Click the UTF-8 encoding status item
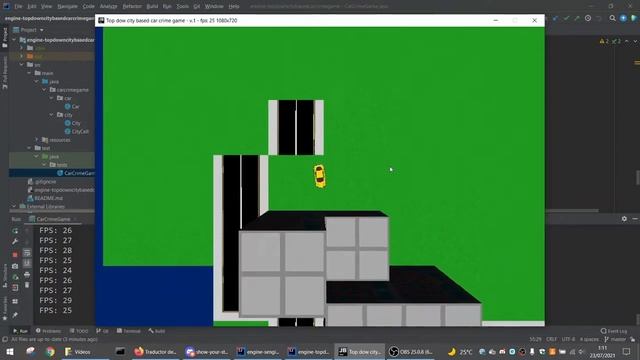The image size is (640, 360). tap(568, 339)
